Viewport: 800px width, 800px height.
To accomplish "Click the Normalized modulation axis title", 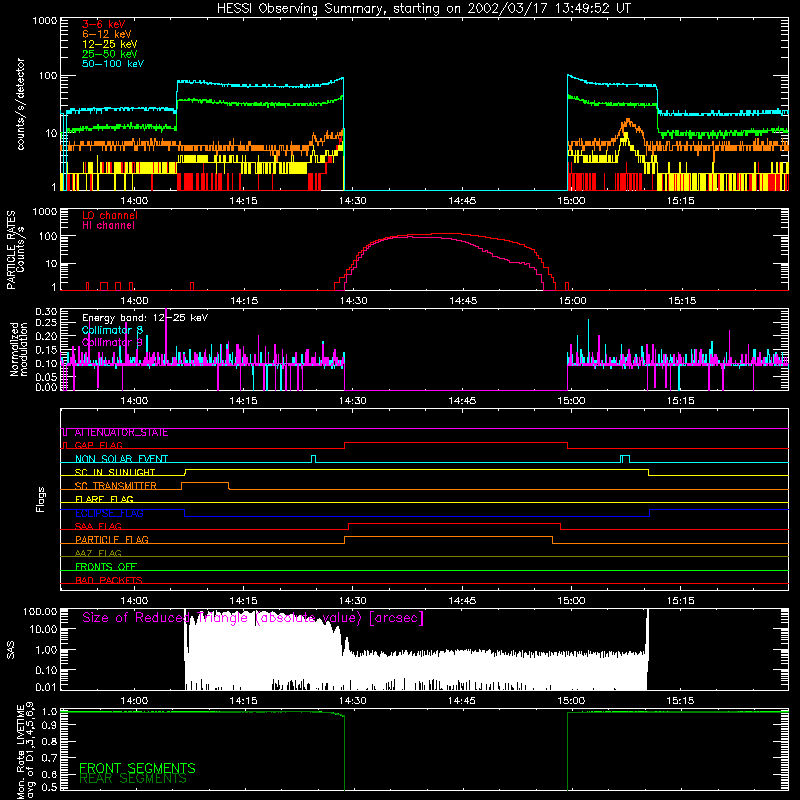I will (19, 349).
